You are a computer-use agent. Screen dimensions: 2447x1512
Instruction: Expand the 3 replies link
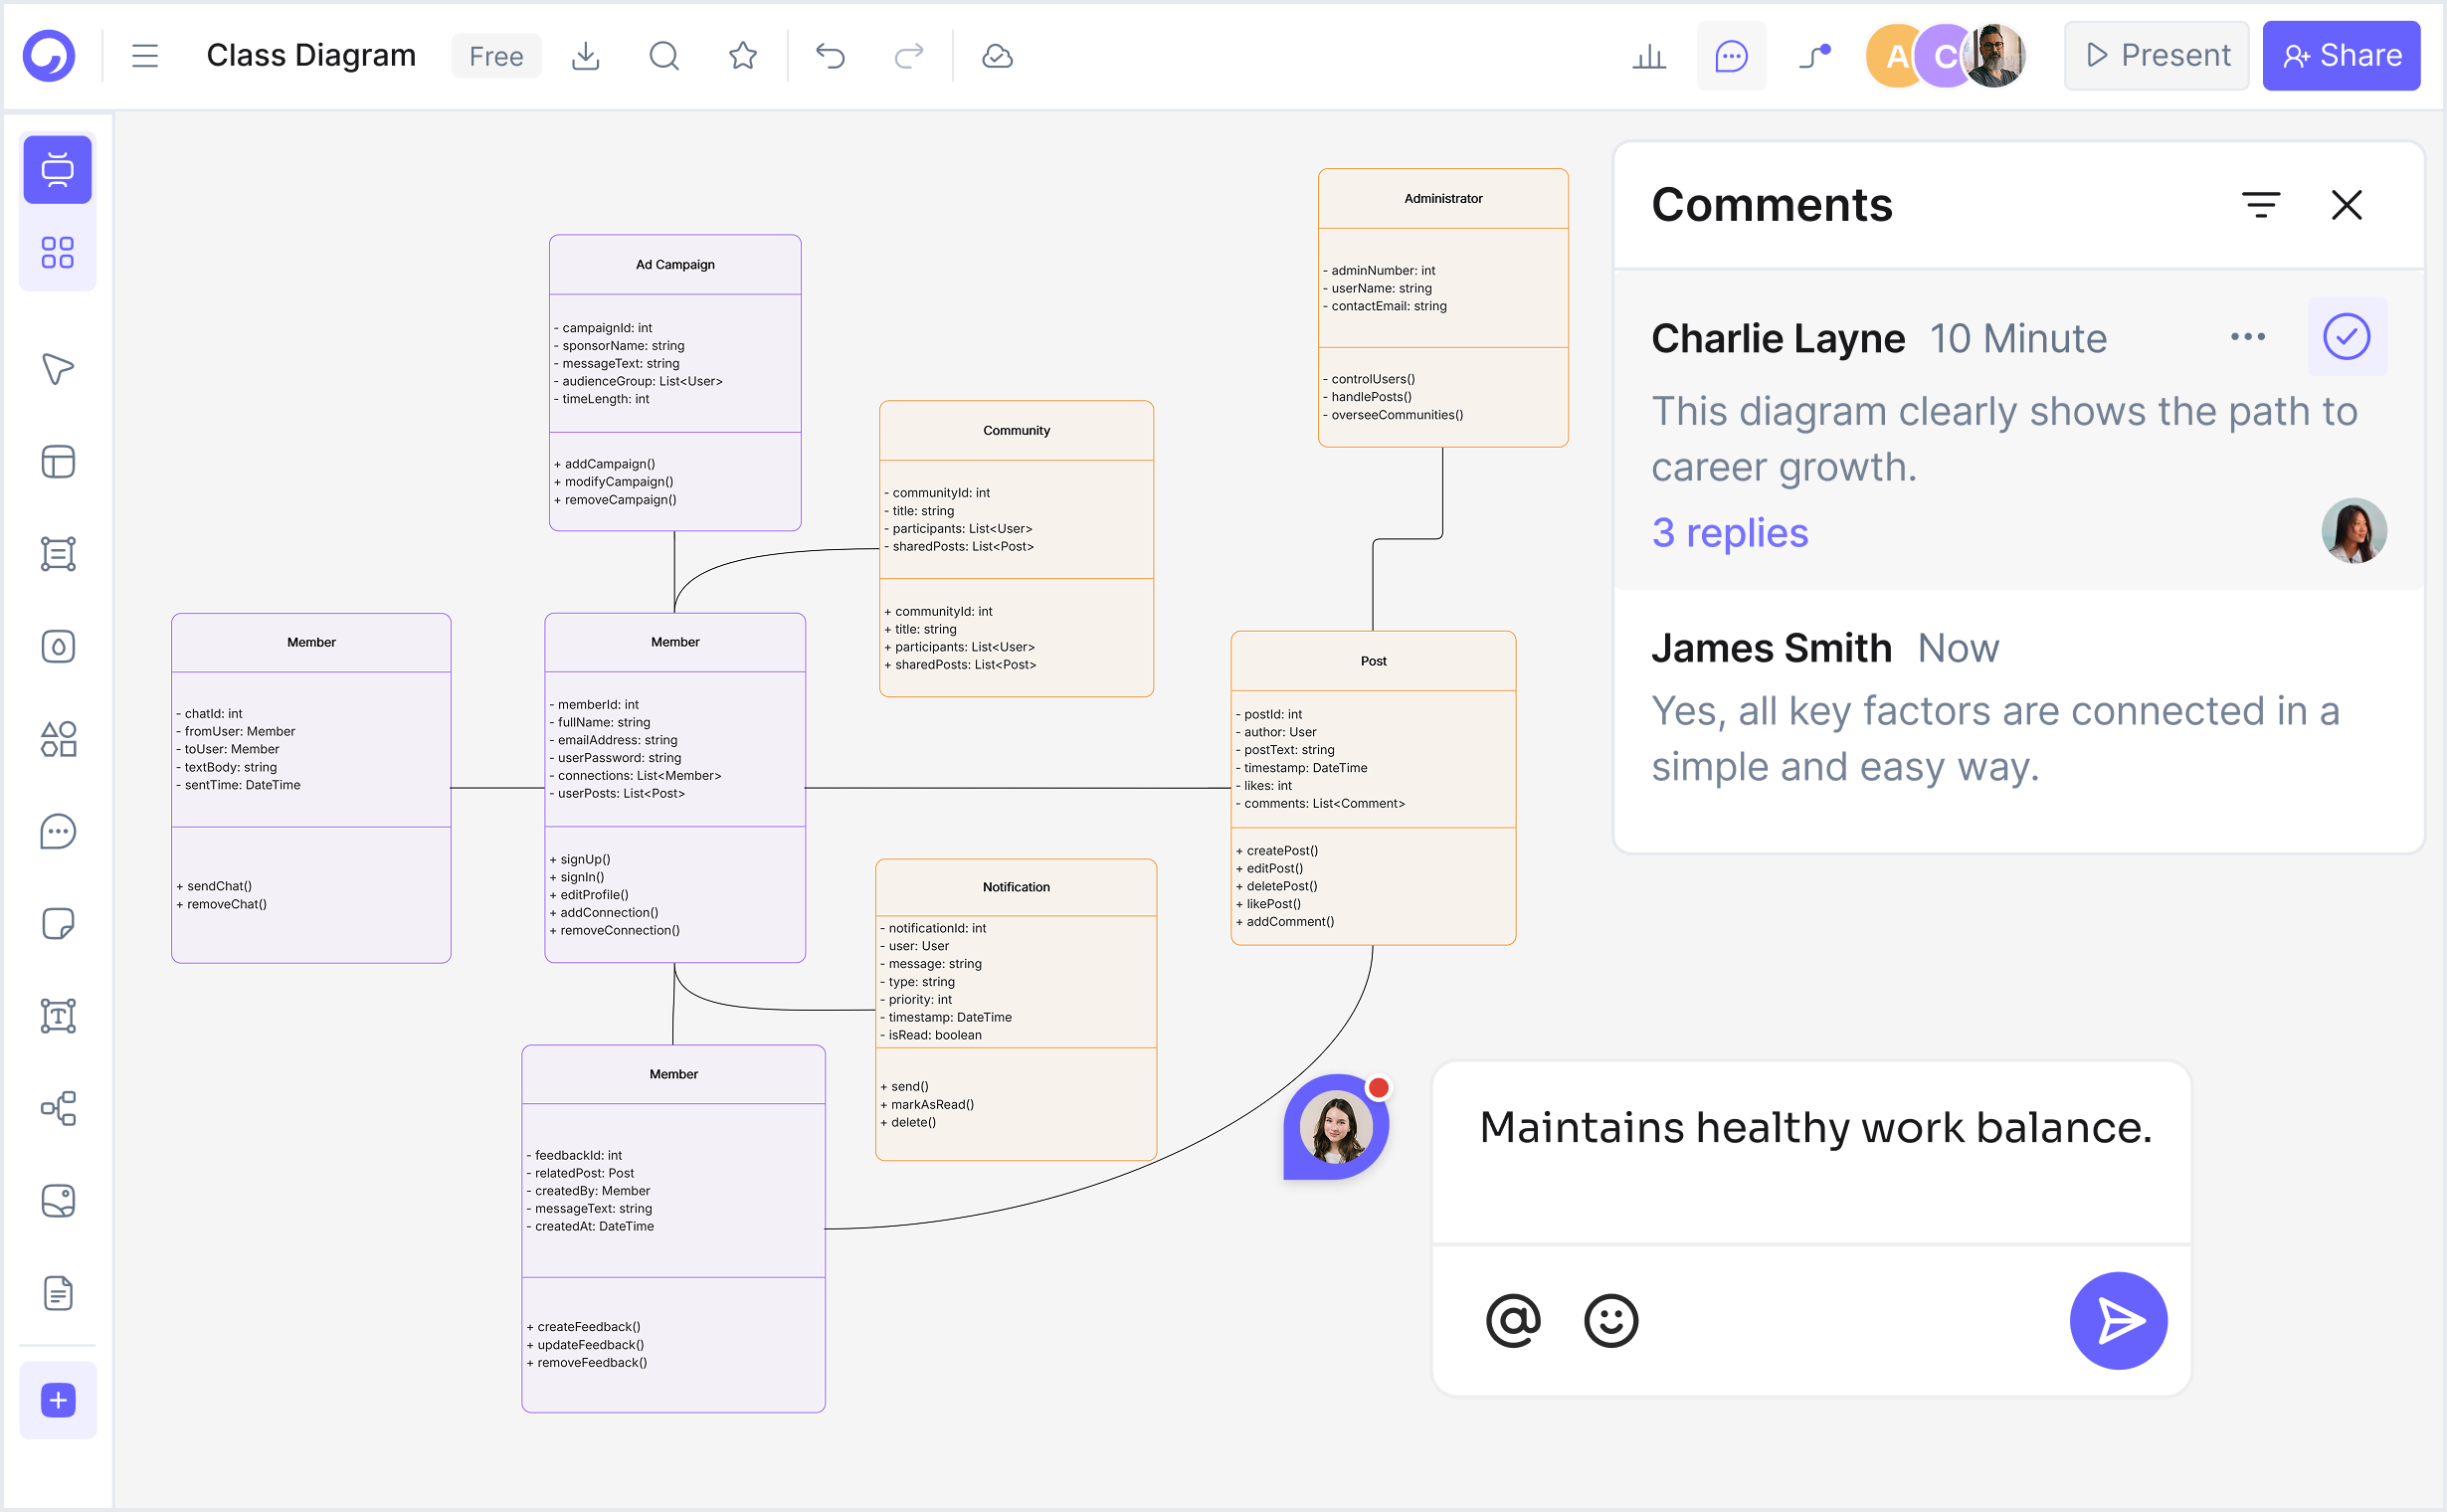(x=1729, y=533)
